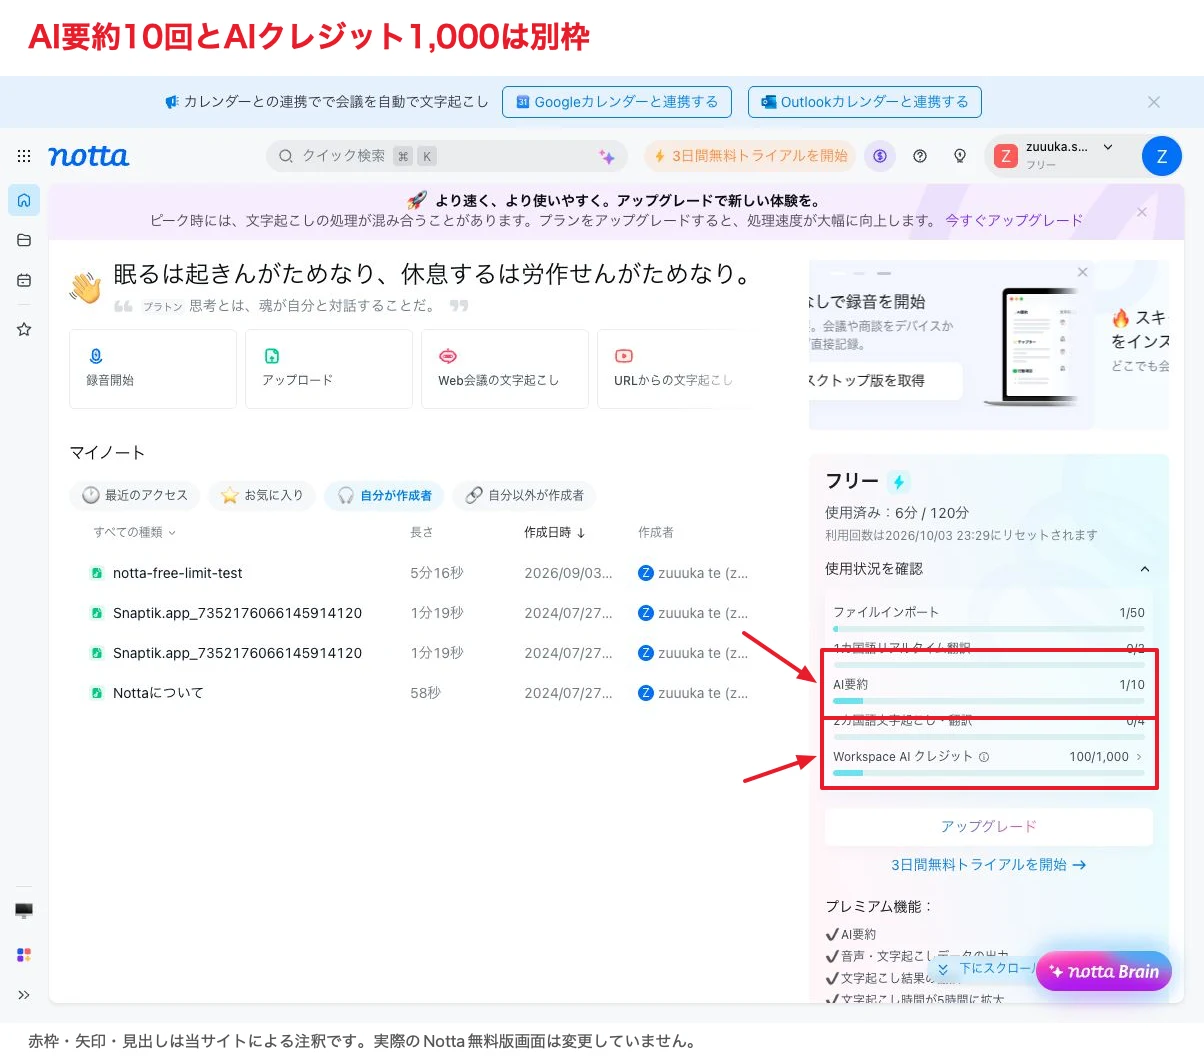
Task: Click the Googleカレンダーと連携する button
Action: click(617, 102)
